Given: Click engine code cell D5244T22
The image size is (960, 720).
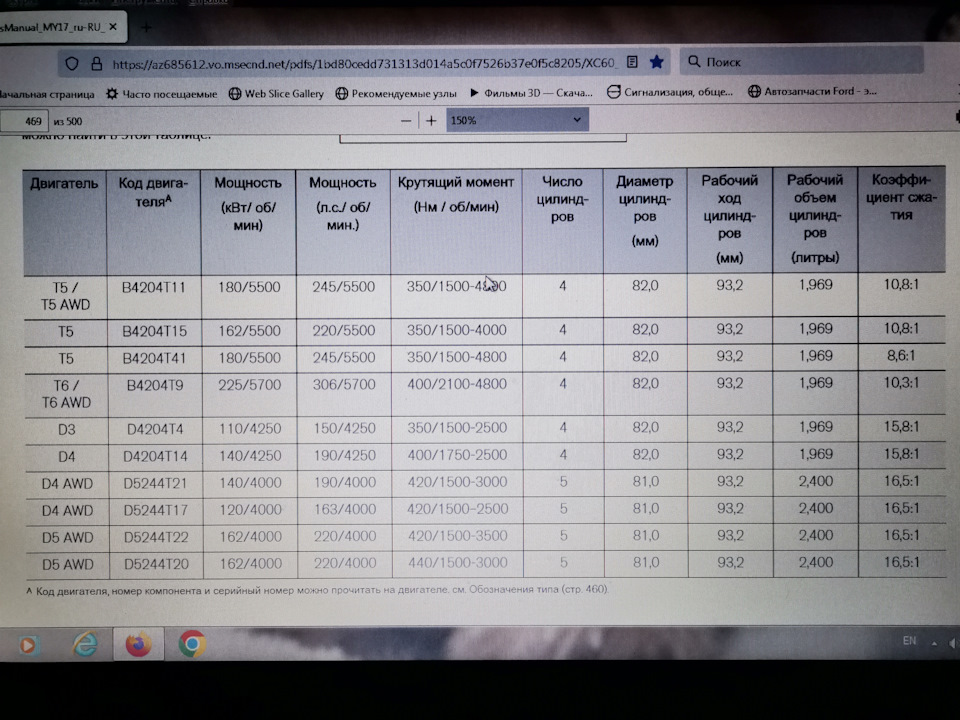Looking at the screenshot, I should tap(156, 537).
